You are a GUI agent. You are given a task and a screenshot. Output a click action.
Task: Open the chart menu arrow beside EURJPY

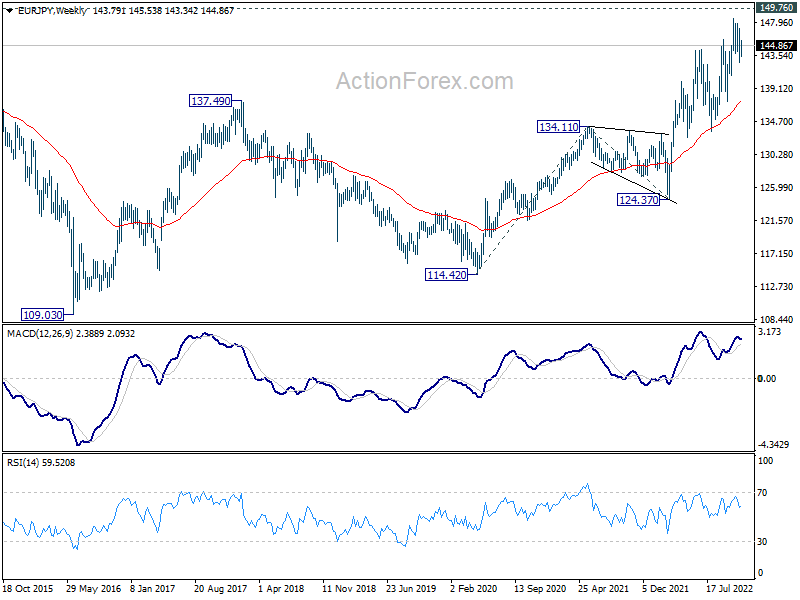click(x=10, y=11)
